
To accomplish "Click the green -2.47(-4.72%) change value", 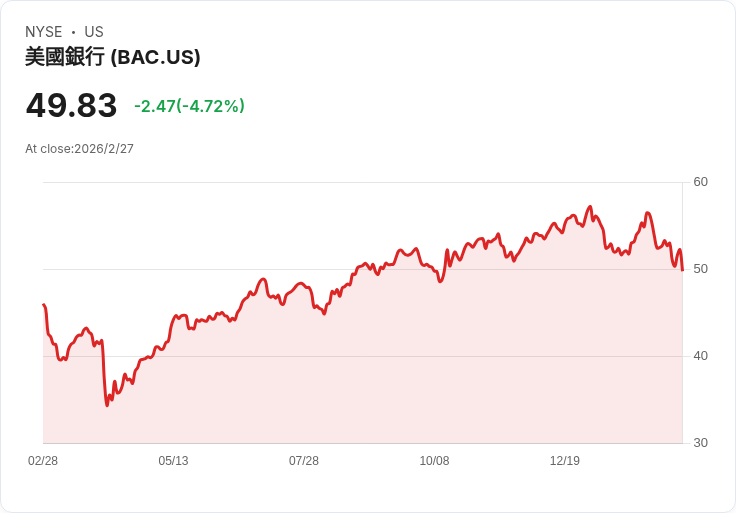I will [x=189, y=106].
